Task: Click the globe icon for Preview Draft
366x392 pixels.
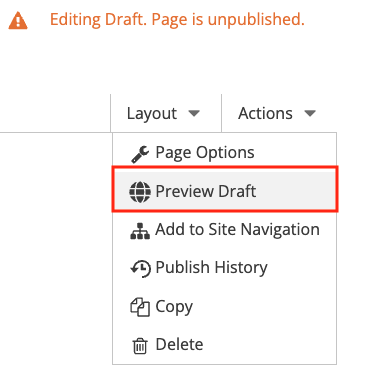Action: pyautogui.click(x=140, y=192)
